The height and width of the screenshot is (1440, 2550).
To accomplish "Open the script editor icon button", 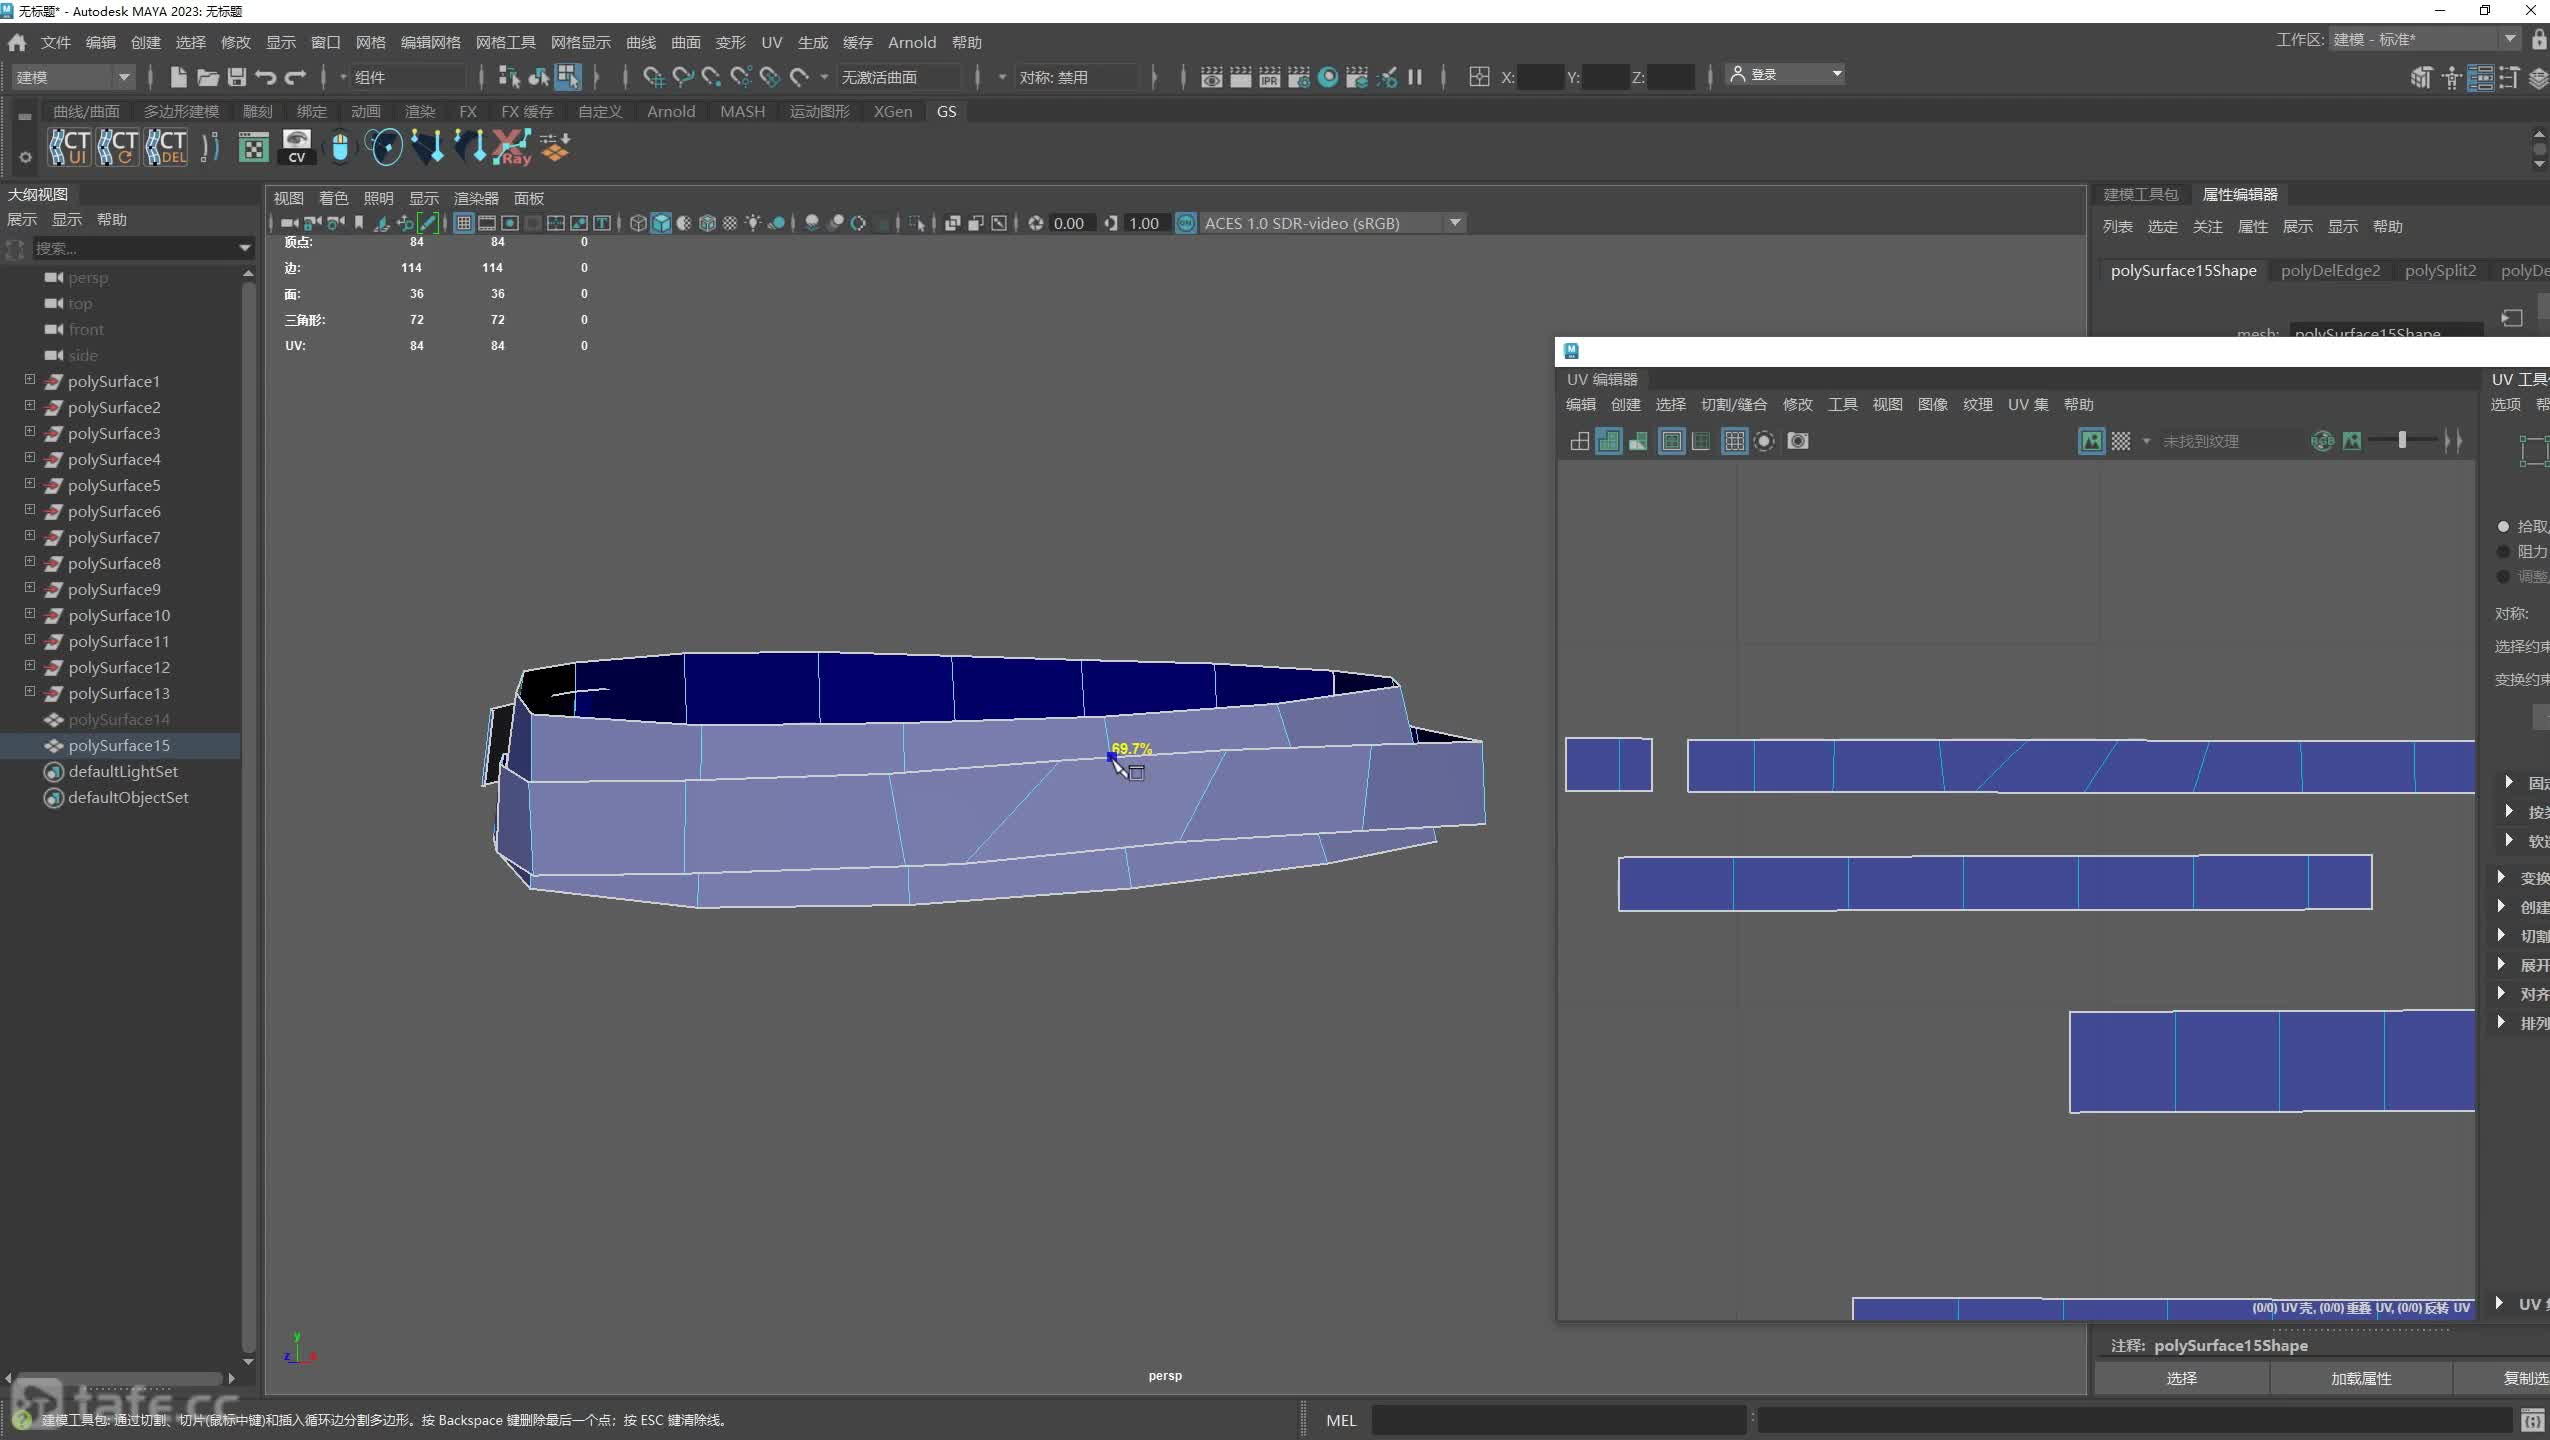I will coord(2532,1420).
